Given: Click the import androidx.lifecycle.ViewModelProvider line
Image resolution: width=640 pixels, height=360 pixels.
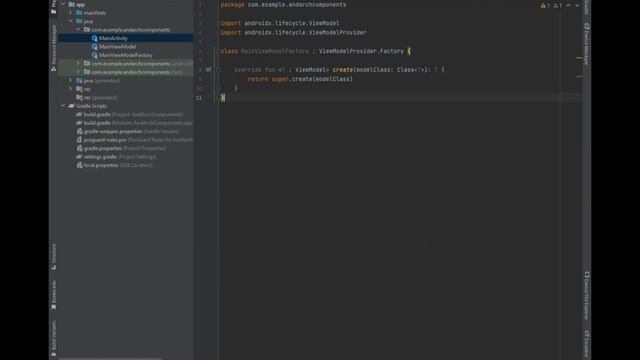Looking at the screenshot, I should pyautogui.click(x=293, y=33).
